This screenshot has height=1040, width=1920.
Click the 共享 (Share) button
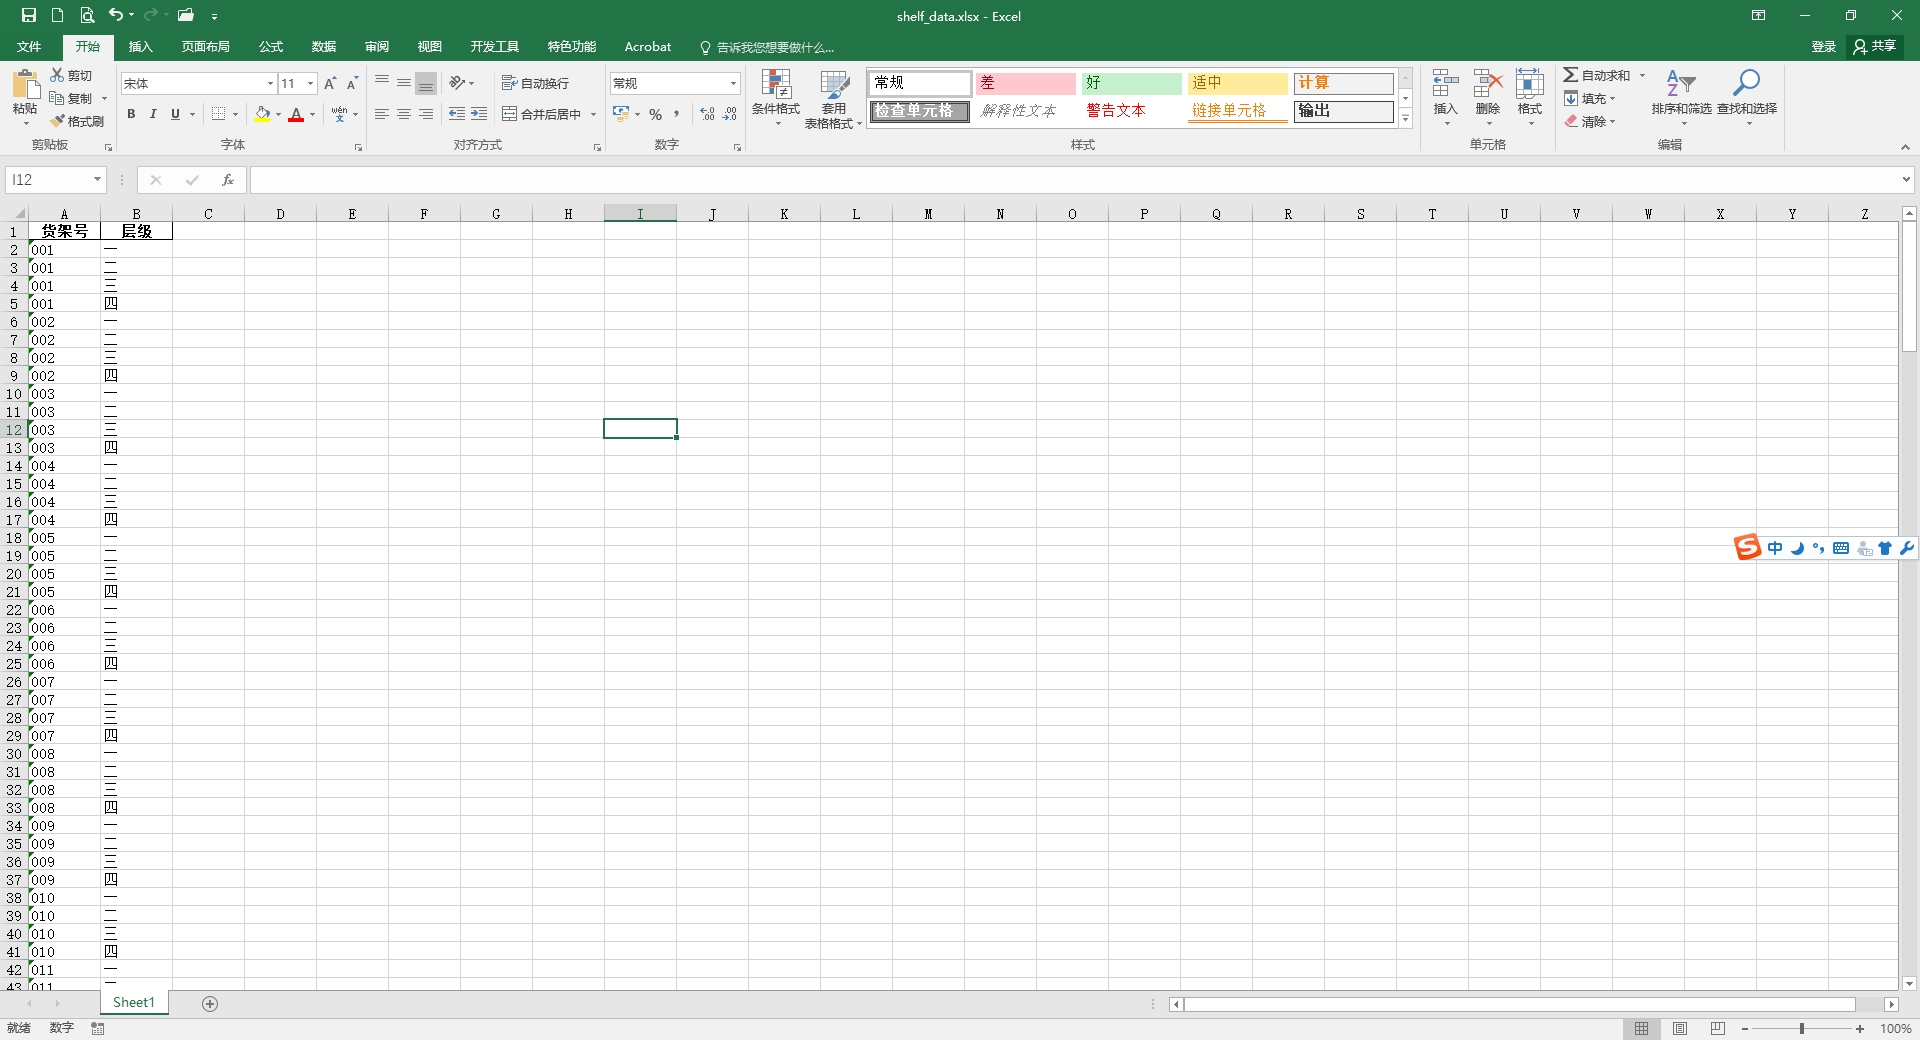1874,46
